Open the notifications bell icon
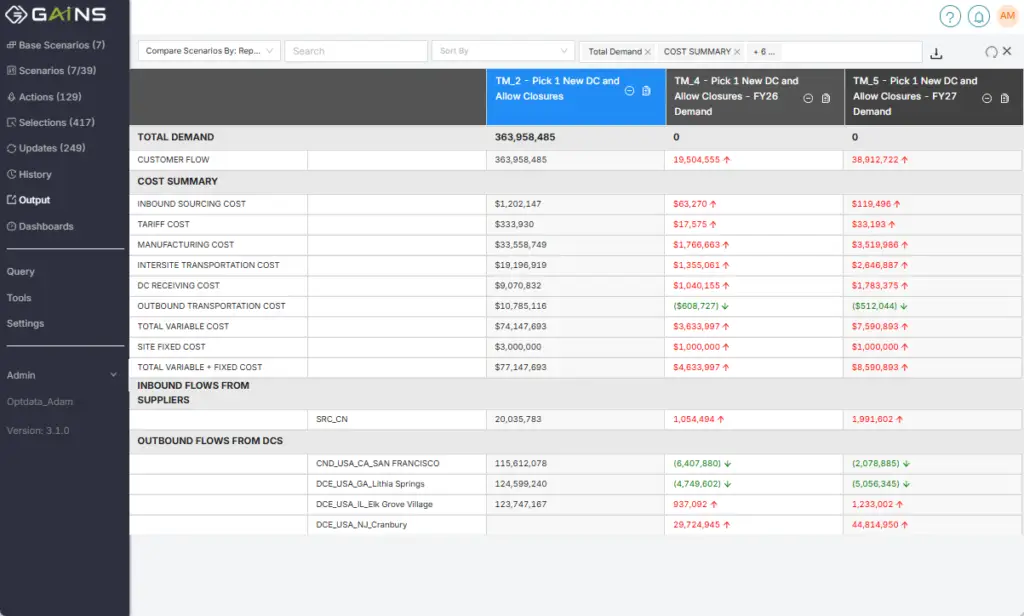The width and height of the screenshot is (1024, 616). [x=978, y=16]
